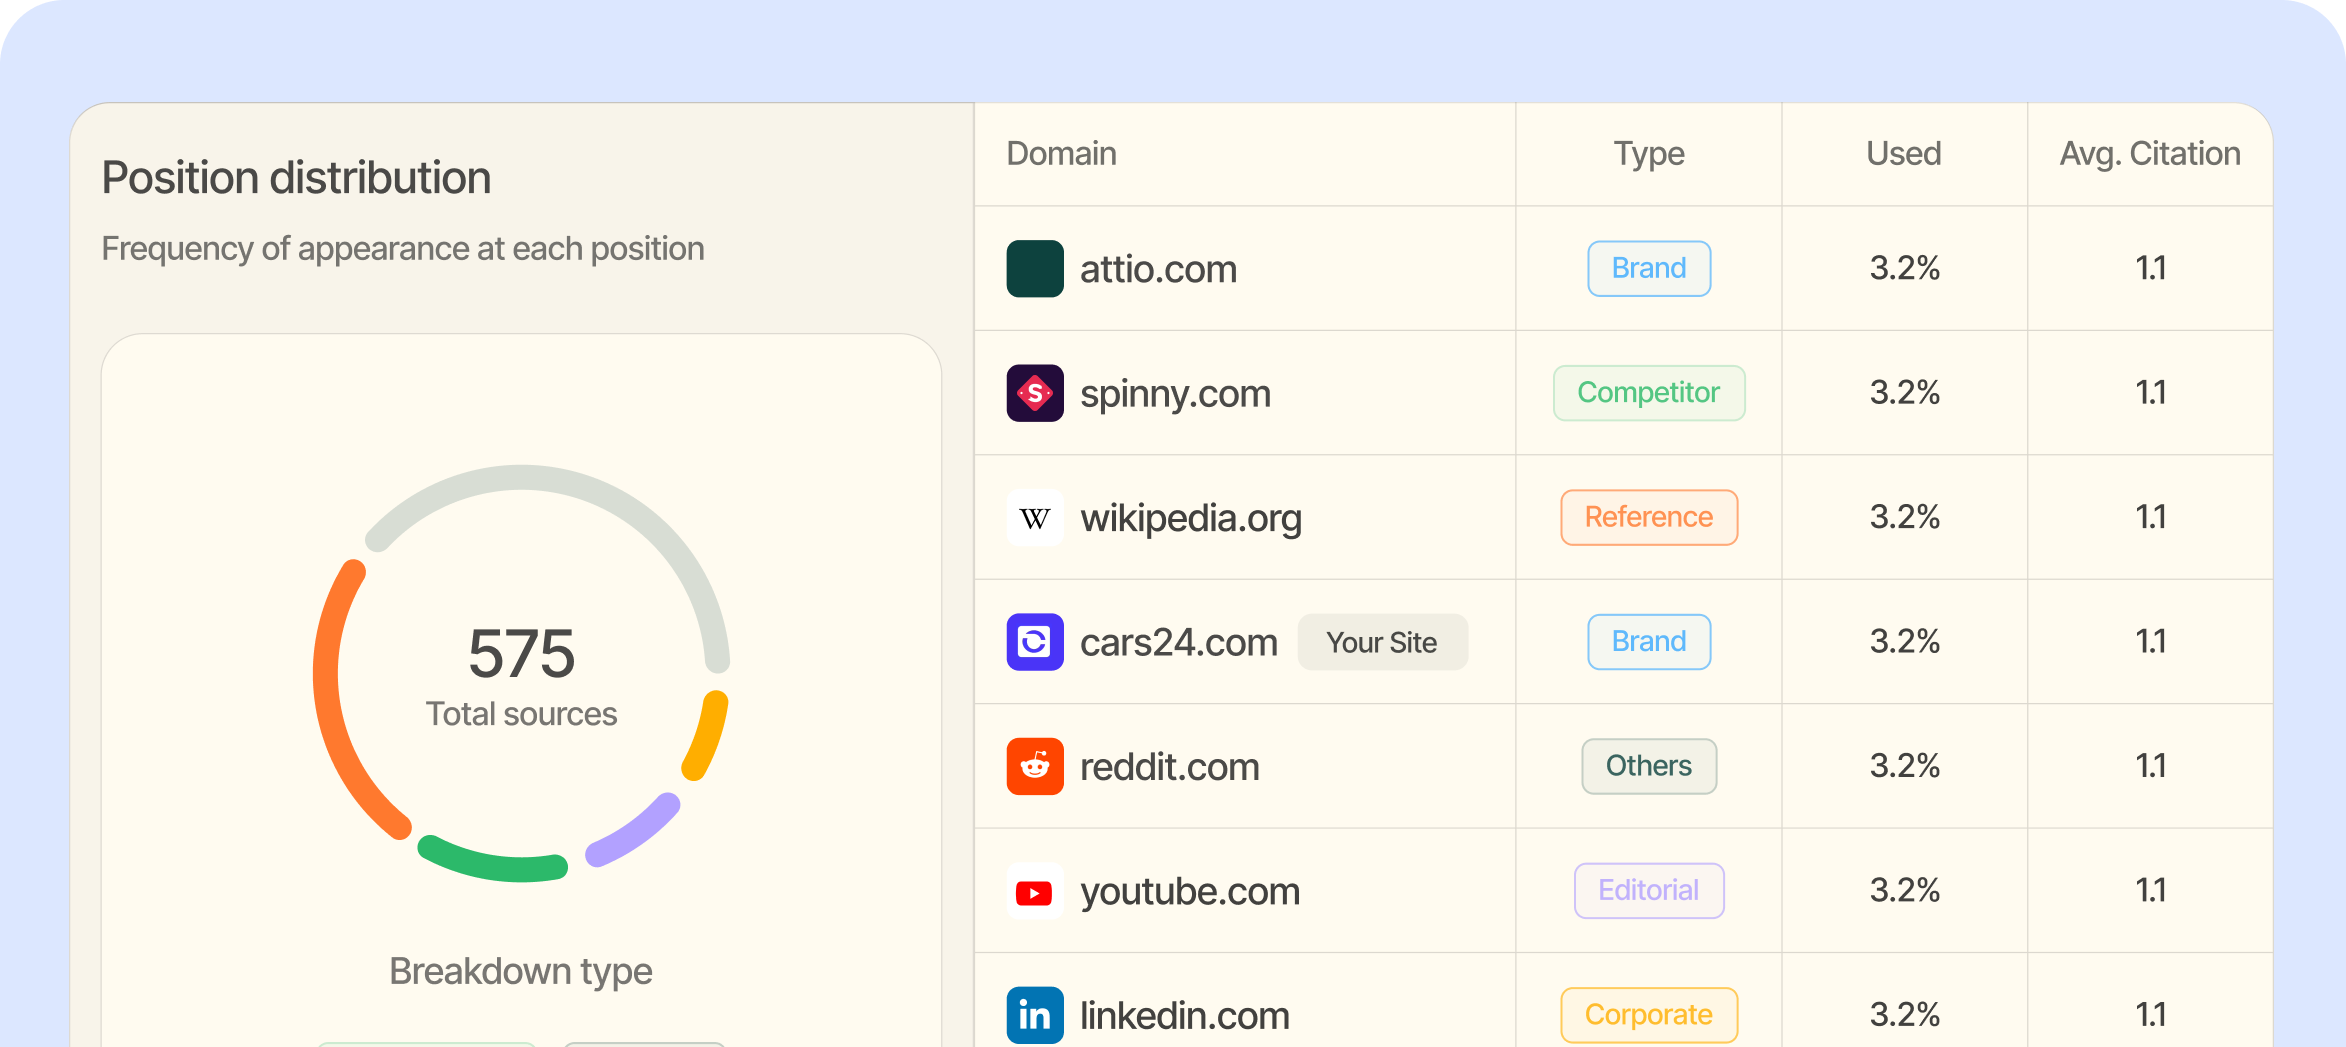Click the 575 Total sources count

pos(521,655)
